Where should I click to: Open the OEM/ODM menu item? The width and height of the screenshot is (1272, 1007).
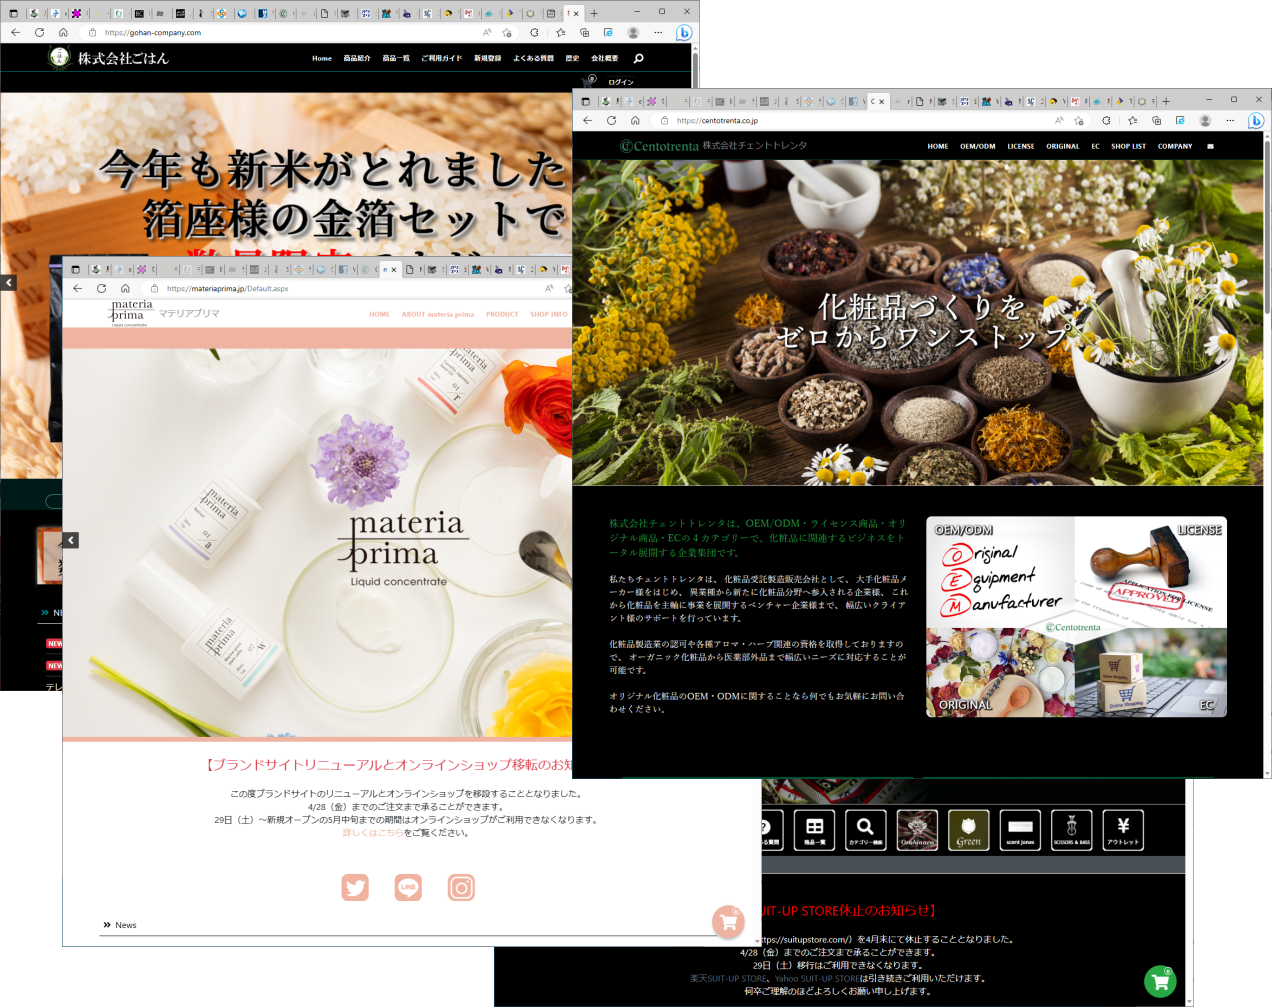pyautogui.click(x=978, y=146)
